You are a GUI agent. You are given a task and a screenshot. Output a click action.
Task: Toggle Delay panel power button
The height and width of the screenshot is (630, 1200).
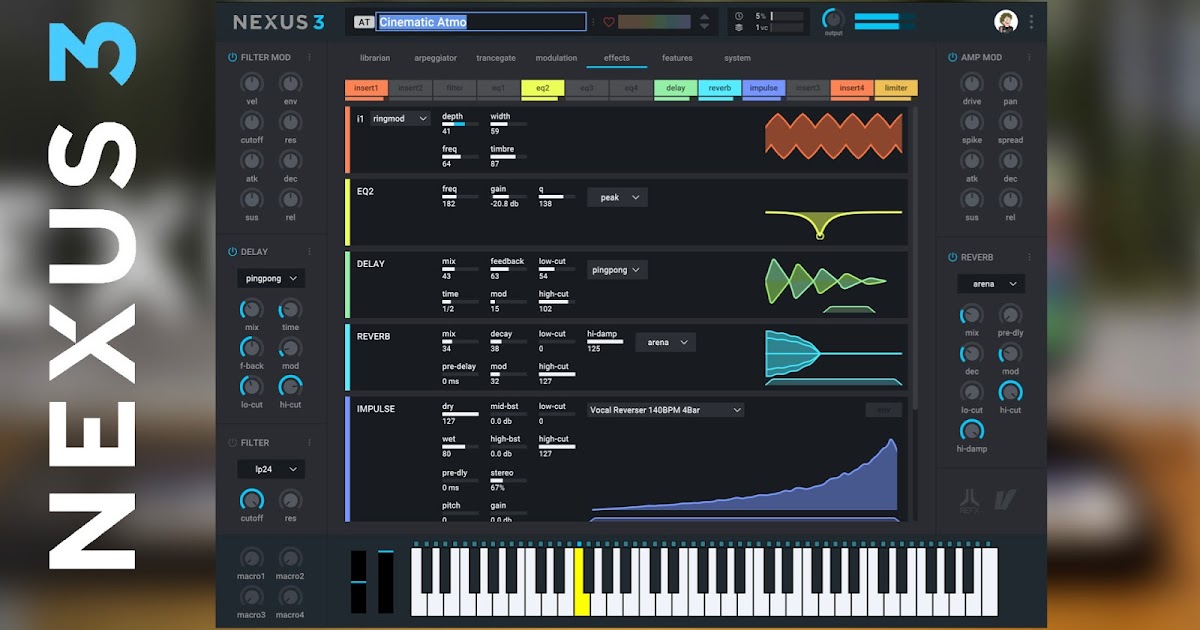233,252
